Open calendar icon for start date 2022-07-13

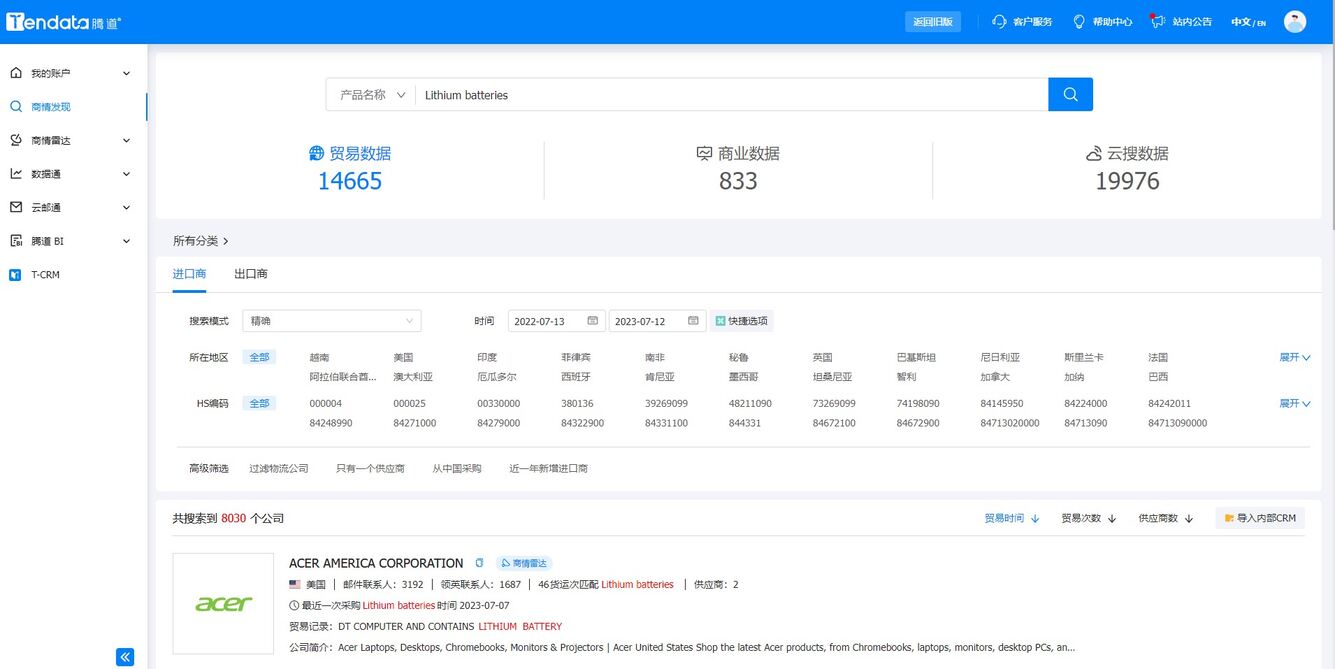click(592, 321)
